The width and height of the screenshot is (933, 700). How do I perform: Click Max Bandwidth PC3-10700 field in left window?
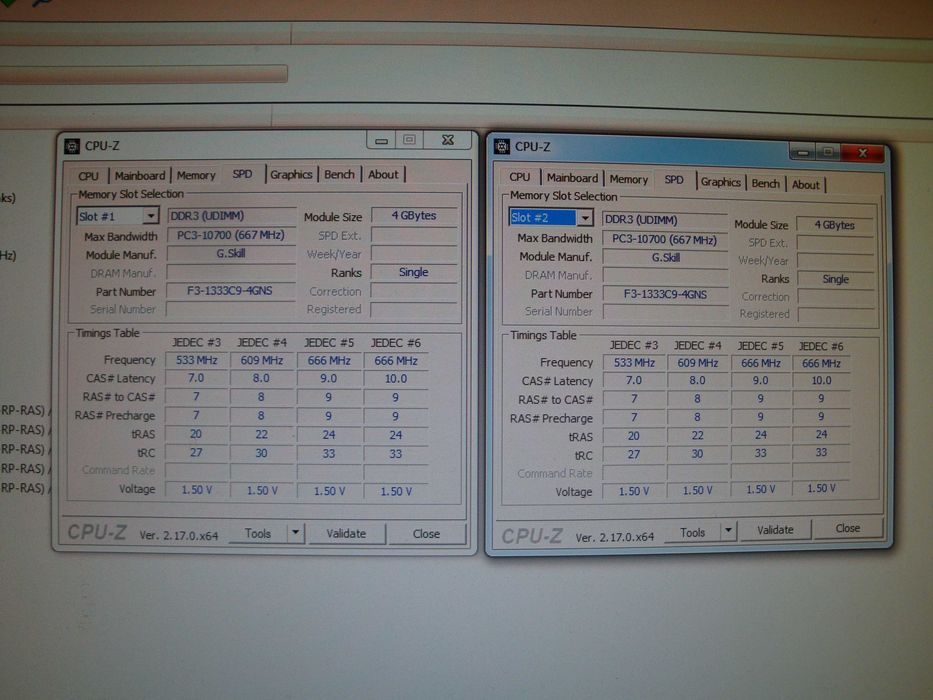point(231,235)
